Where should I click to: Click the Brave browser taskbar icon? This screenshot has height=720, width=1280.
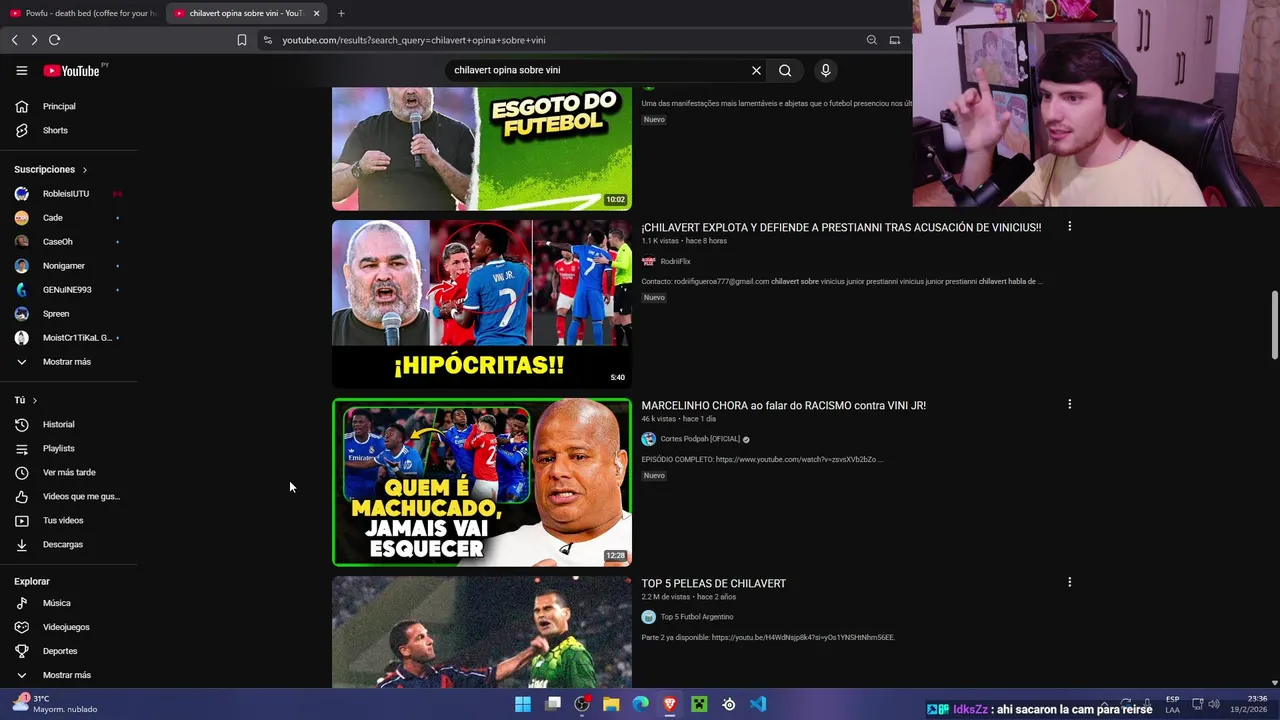pos(670,704)
